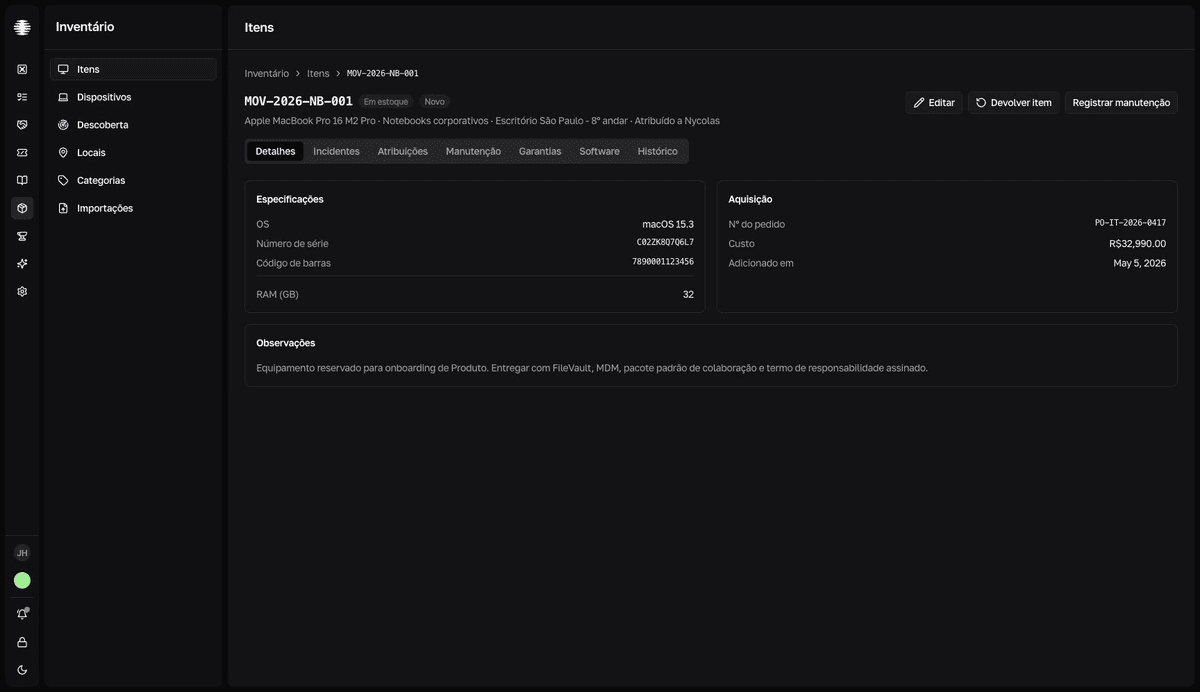
Task: Click the Observações note text
Action: (592, 368)
